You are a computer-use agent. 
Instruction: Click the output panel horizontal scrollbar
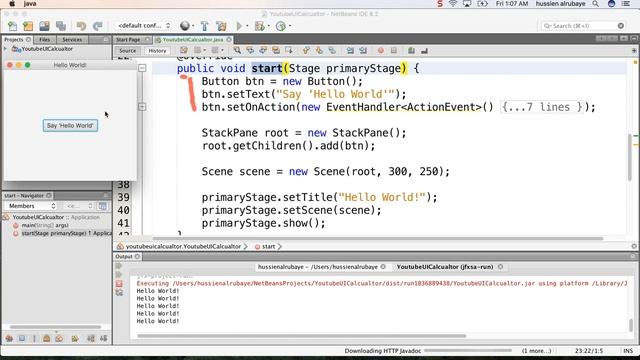coord(302,336)
